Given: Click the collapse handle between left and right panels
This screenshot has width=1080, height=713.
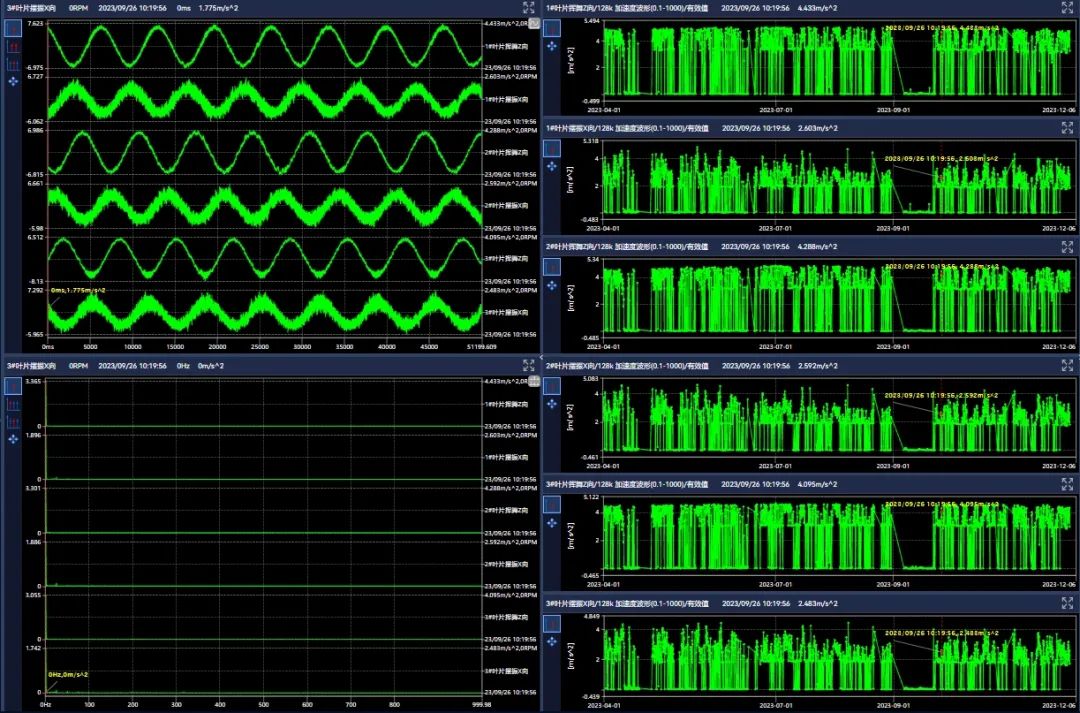Looking at the screenshot, I should [540, 356].
